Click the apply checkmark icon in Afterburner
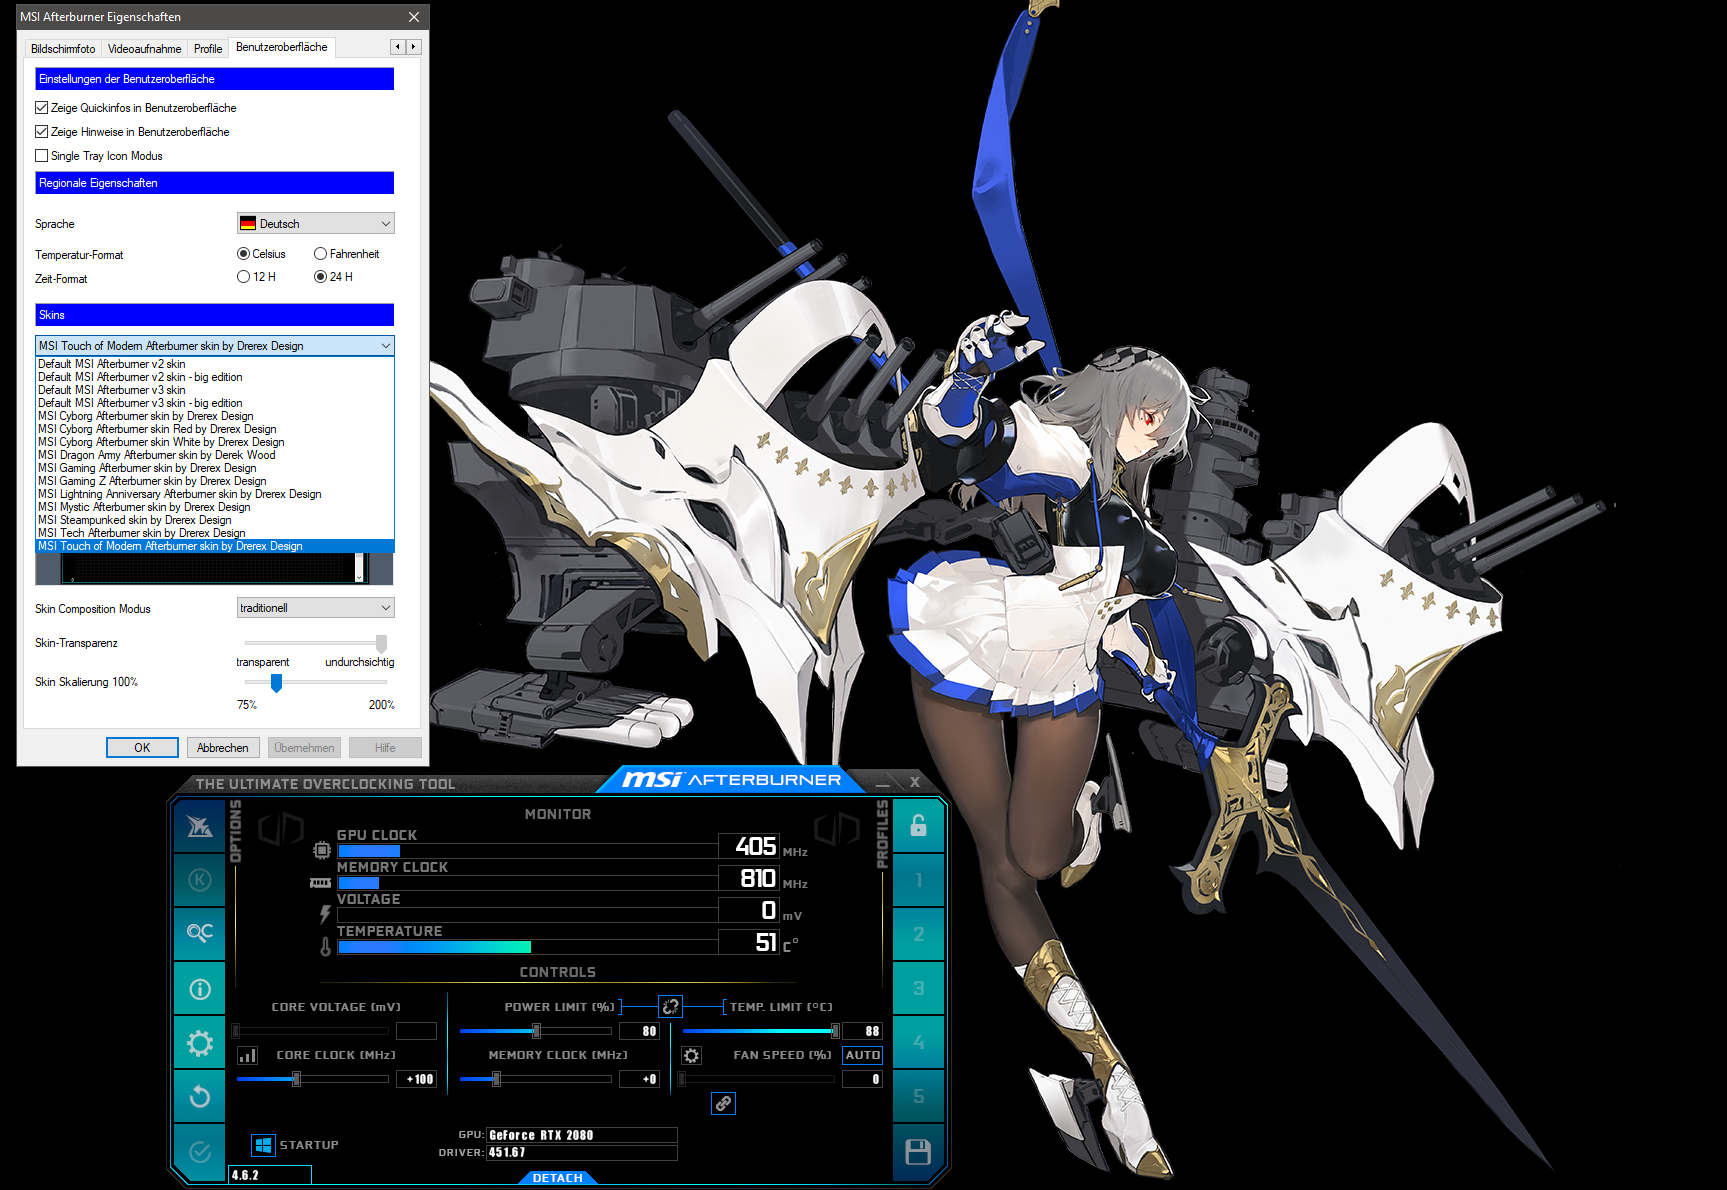This screenshot has width=1727, height=1190. pos(200,1152)
